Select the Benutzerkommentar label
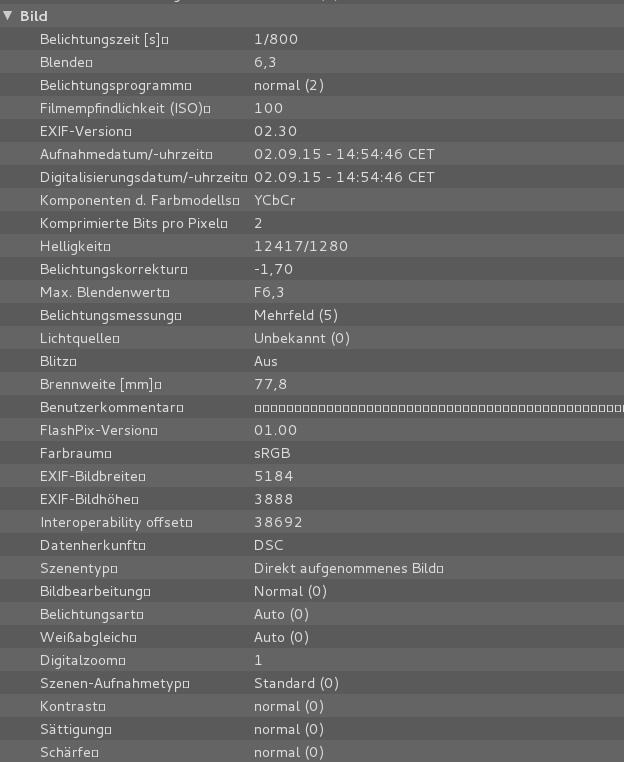Screen dimensions: 624x762 point(108,407)
